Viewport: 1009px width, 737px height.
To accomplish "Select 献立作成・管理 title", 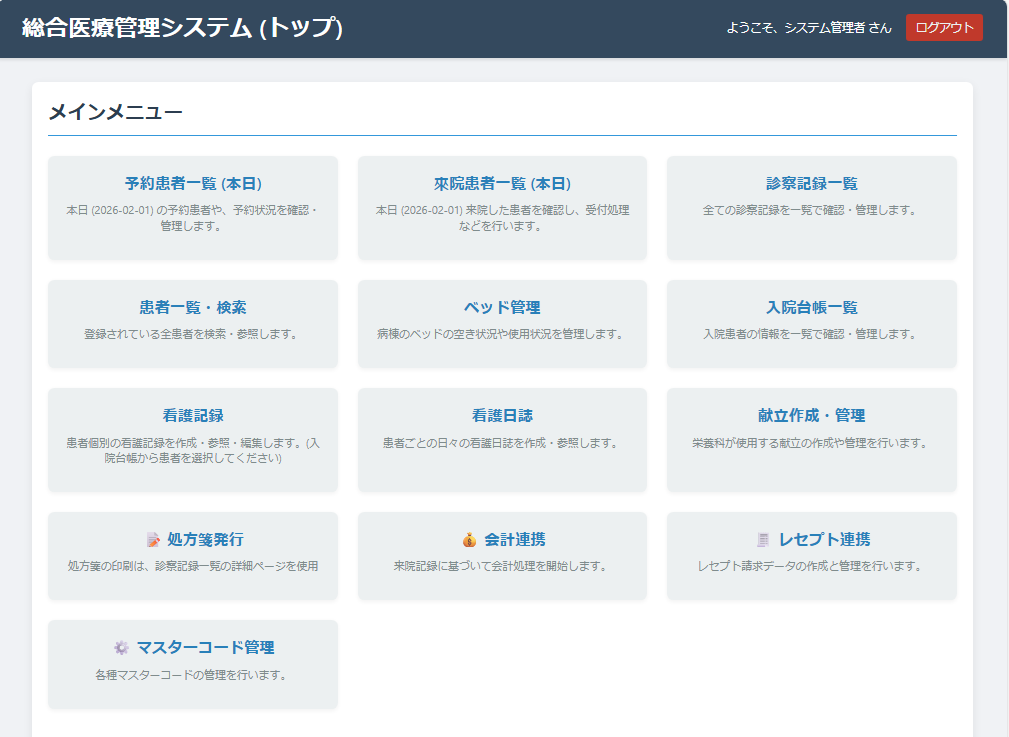I will 811,416.
